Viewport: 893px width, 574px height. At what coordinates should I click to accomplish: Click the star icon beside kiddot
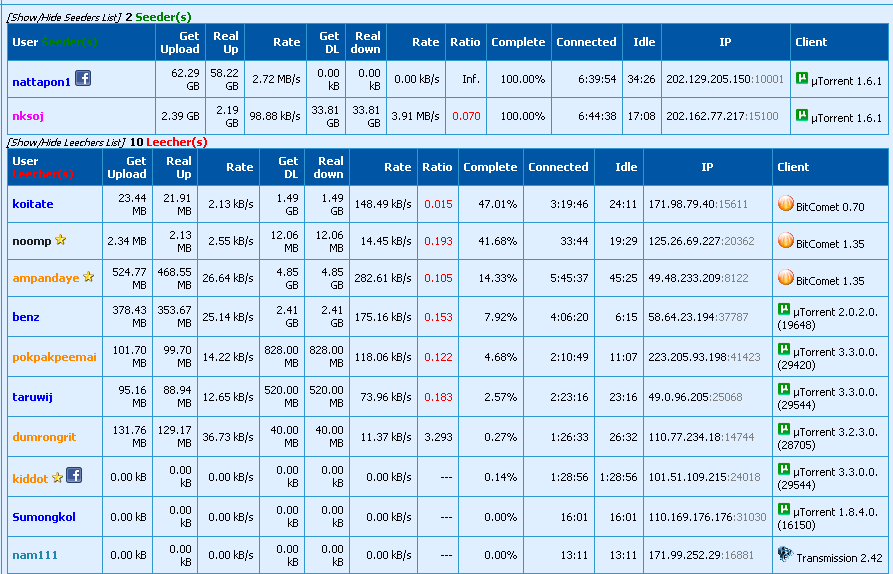click(57, 477)
